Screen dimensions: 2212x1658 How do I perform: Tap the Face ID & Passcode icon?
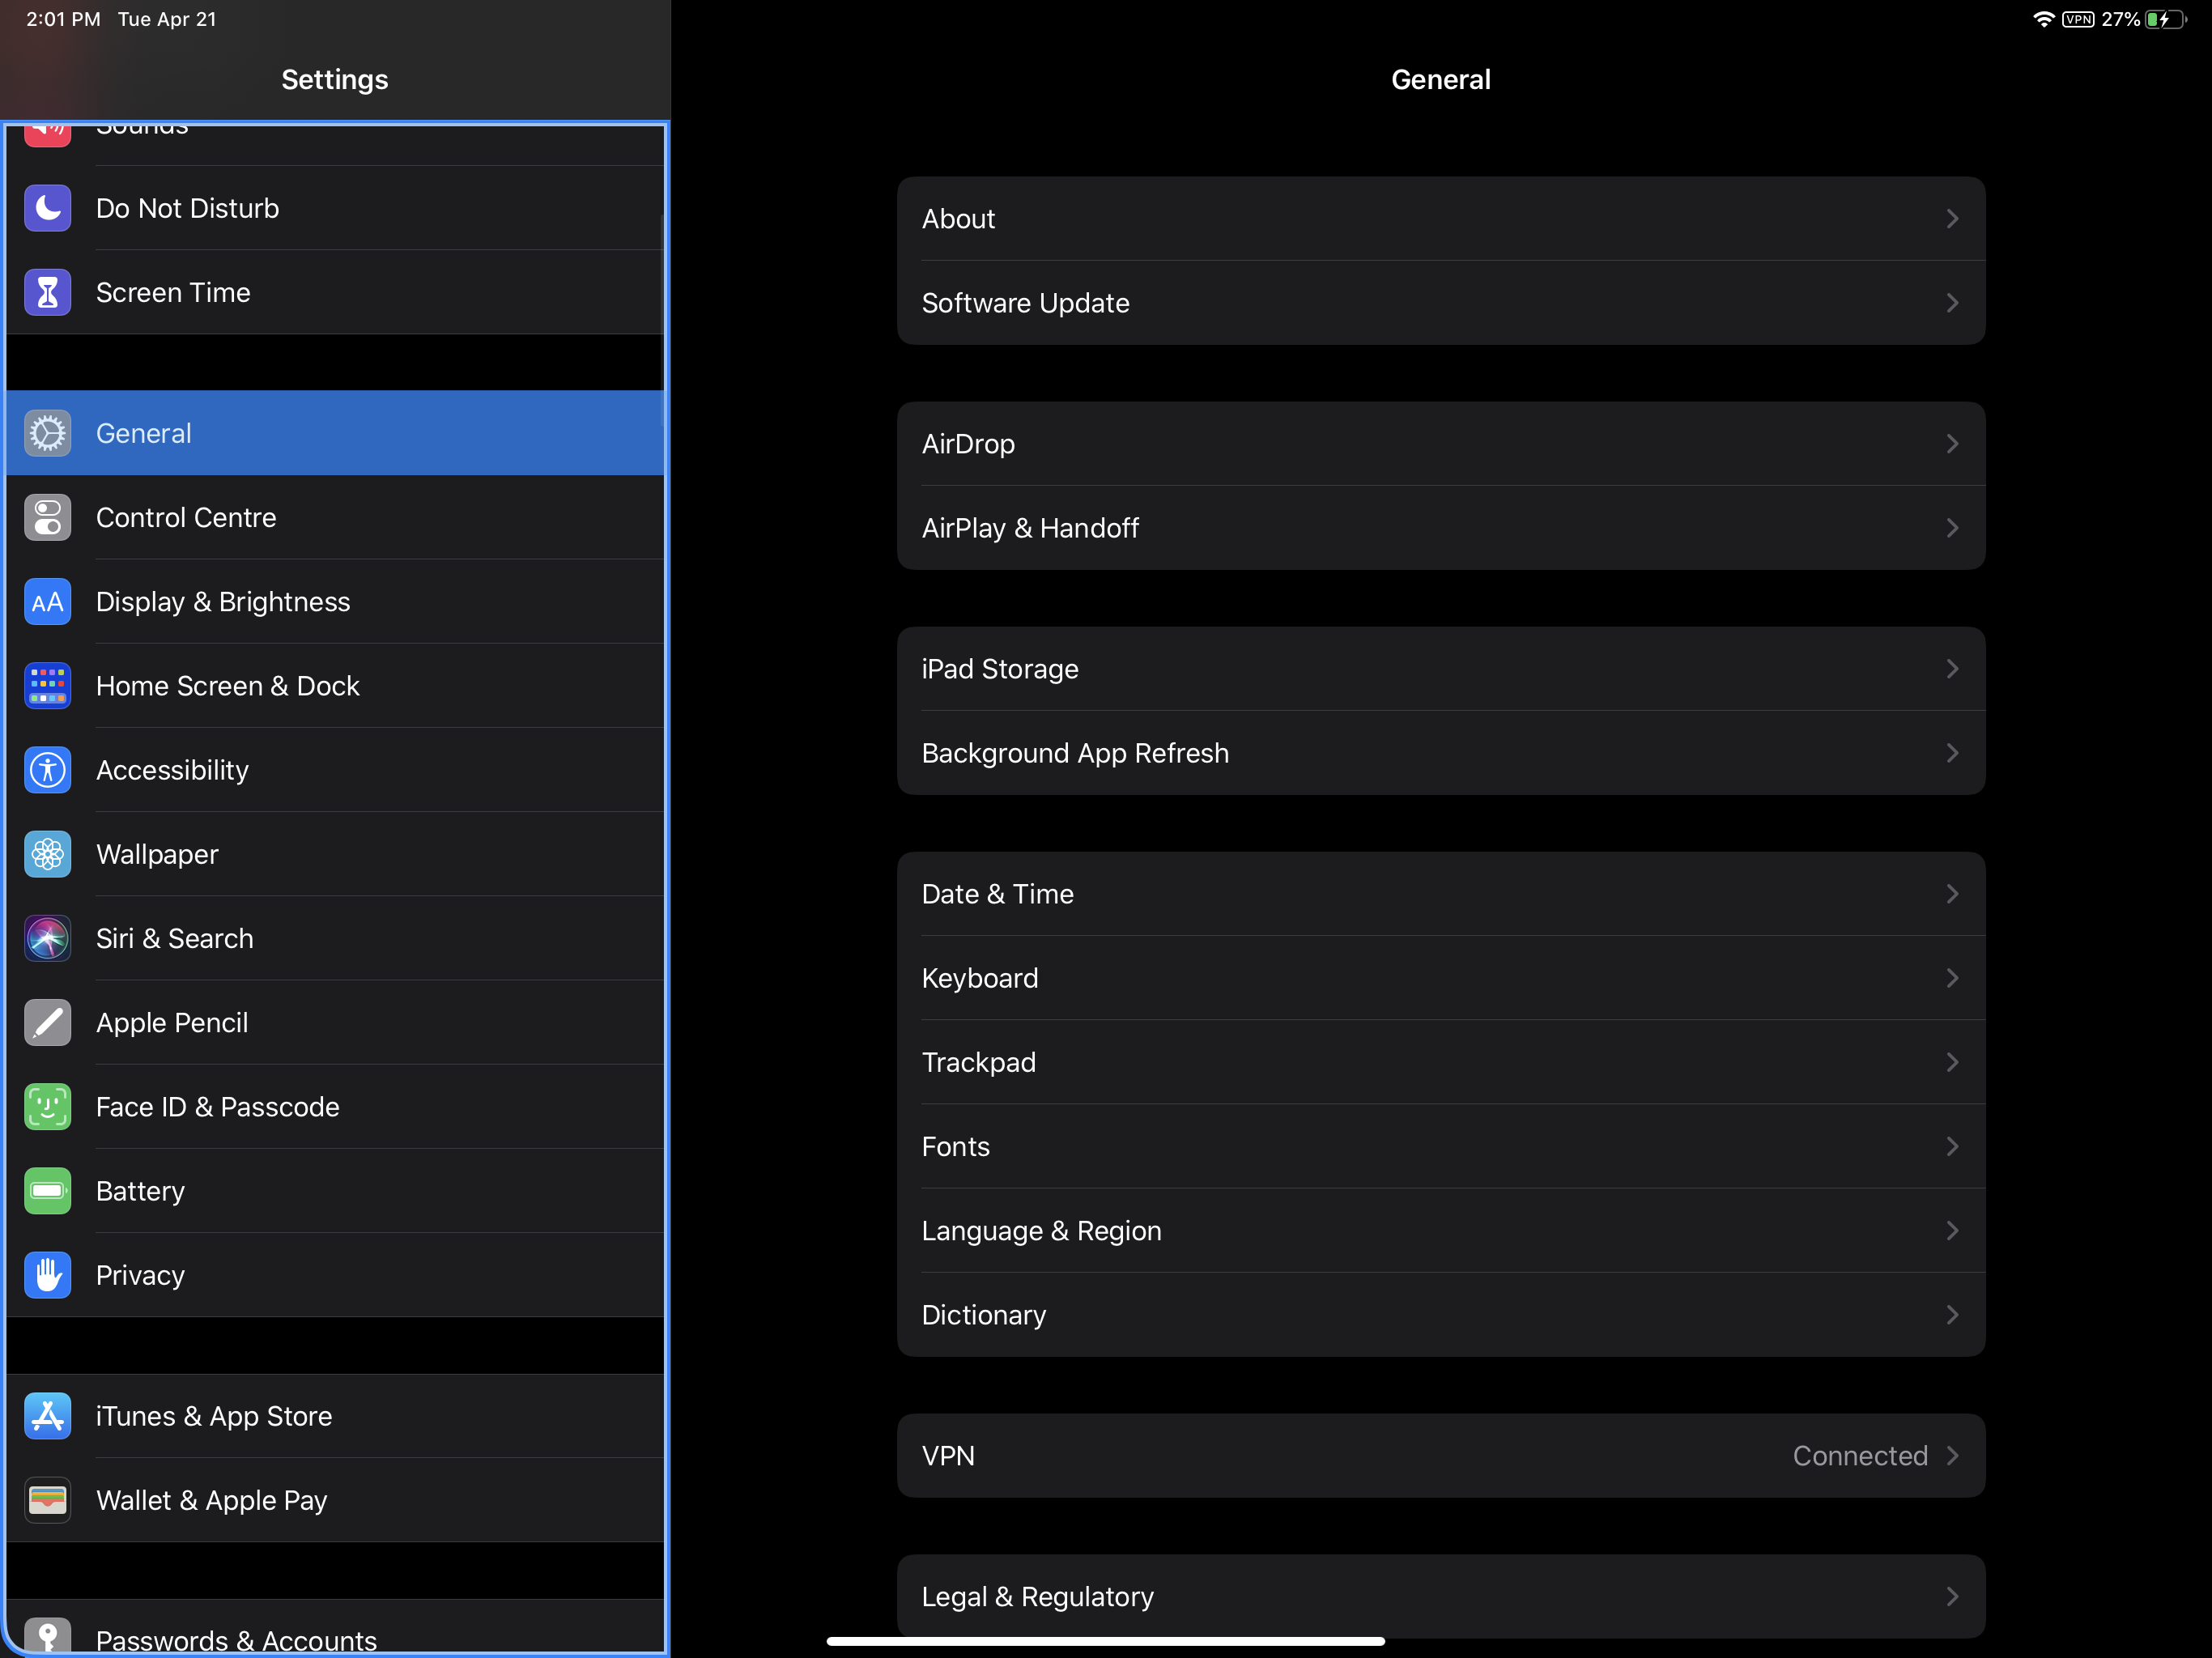tap(47, 1107)
